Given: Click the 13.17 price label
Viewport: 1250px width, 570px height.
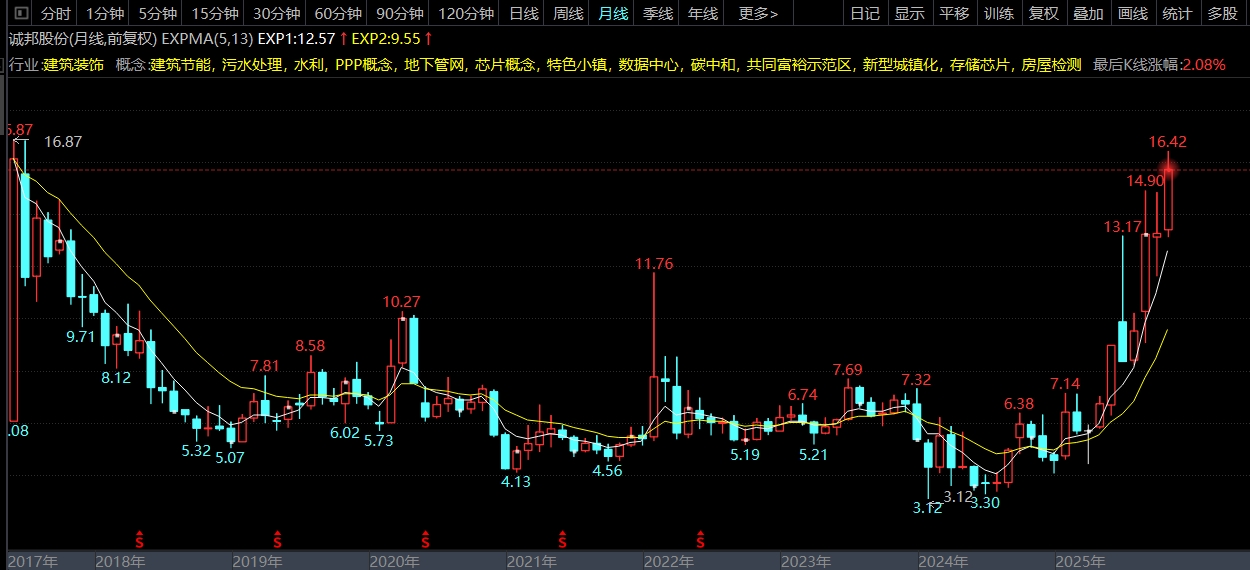Looking at the screenshot, I should coord(1122,227).
